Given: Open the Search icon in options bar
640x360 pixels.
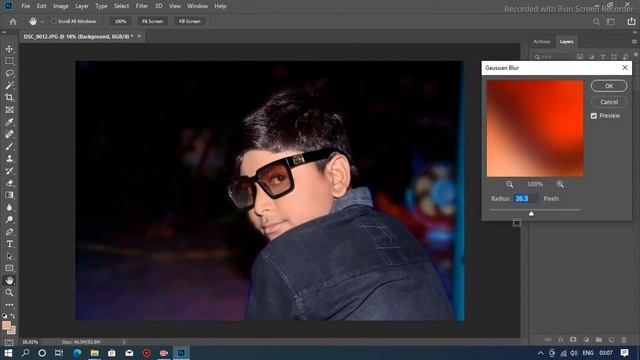Looking at the screenshot, I should [596, 22].
